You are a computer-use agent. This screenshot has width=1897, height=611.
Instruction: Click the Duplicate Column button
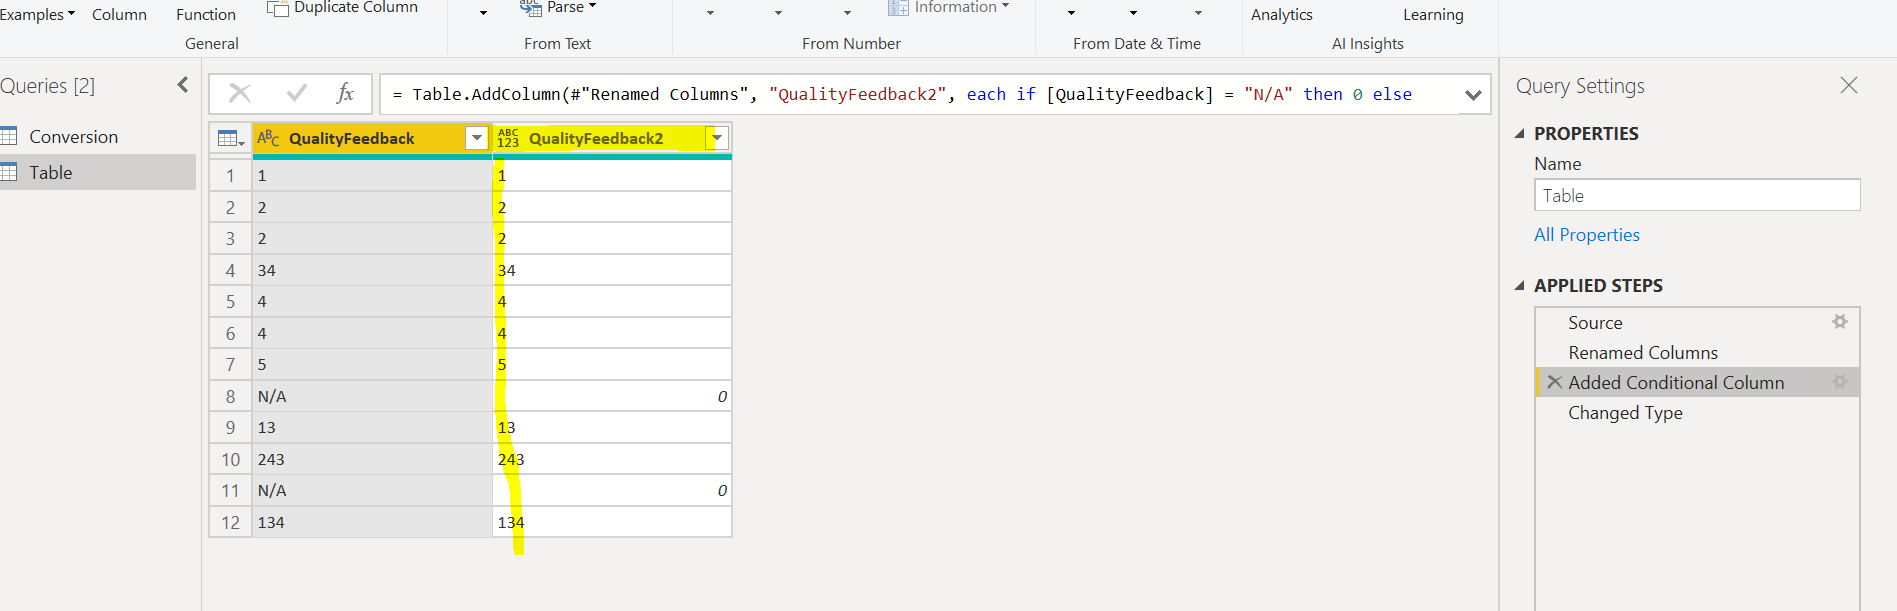click(342, 8)
